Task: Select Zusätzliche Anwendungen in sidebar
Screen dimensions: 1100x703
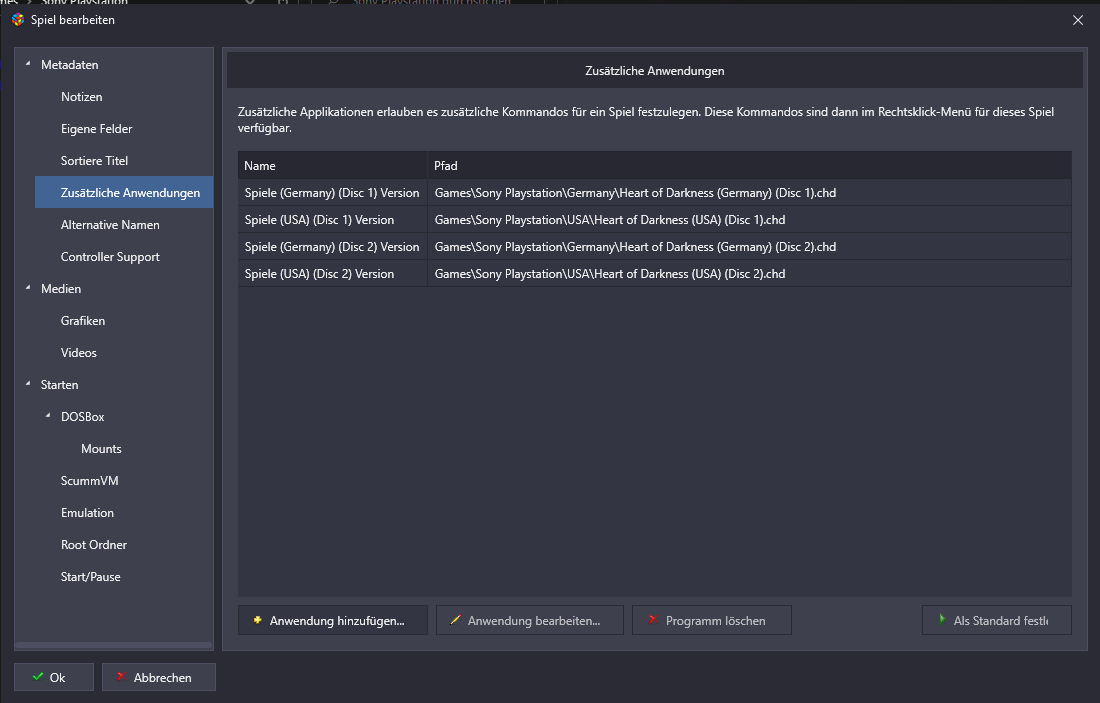Action: tap(124, 192)
